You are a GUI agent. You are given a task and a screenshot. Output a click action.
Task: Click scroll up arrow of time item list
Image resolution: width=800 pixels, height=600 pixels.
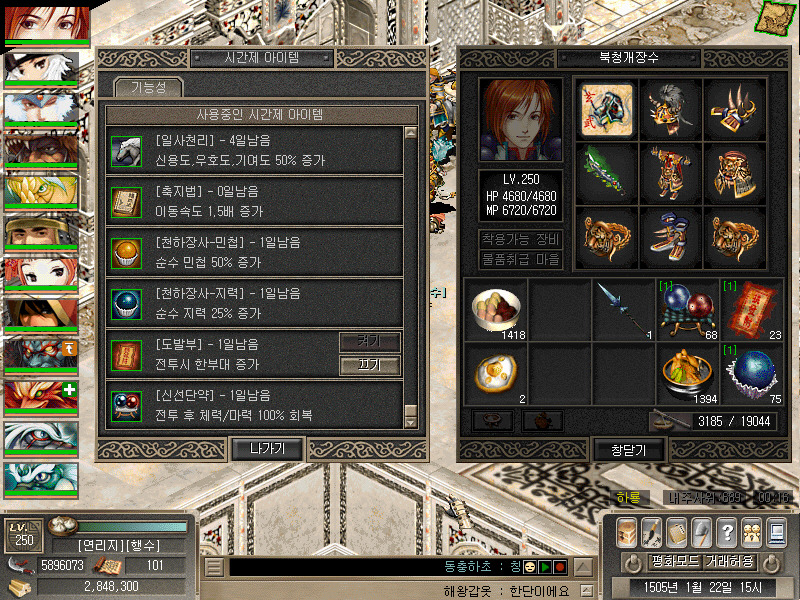click(410, 133)
